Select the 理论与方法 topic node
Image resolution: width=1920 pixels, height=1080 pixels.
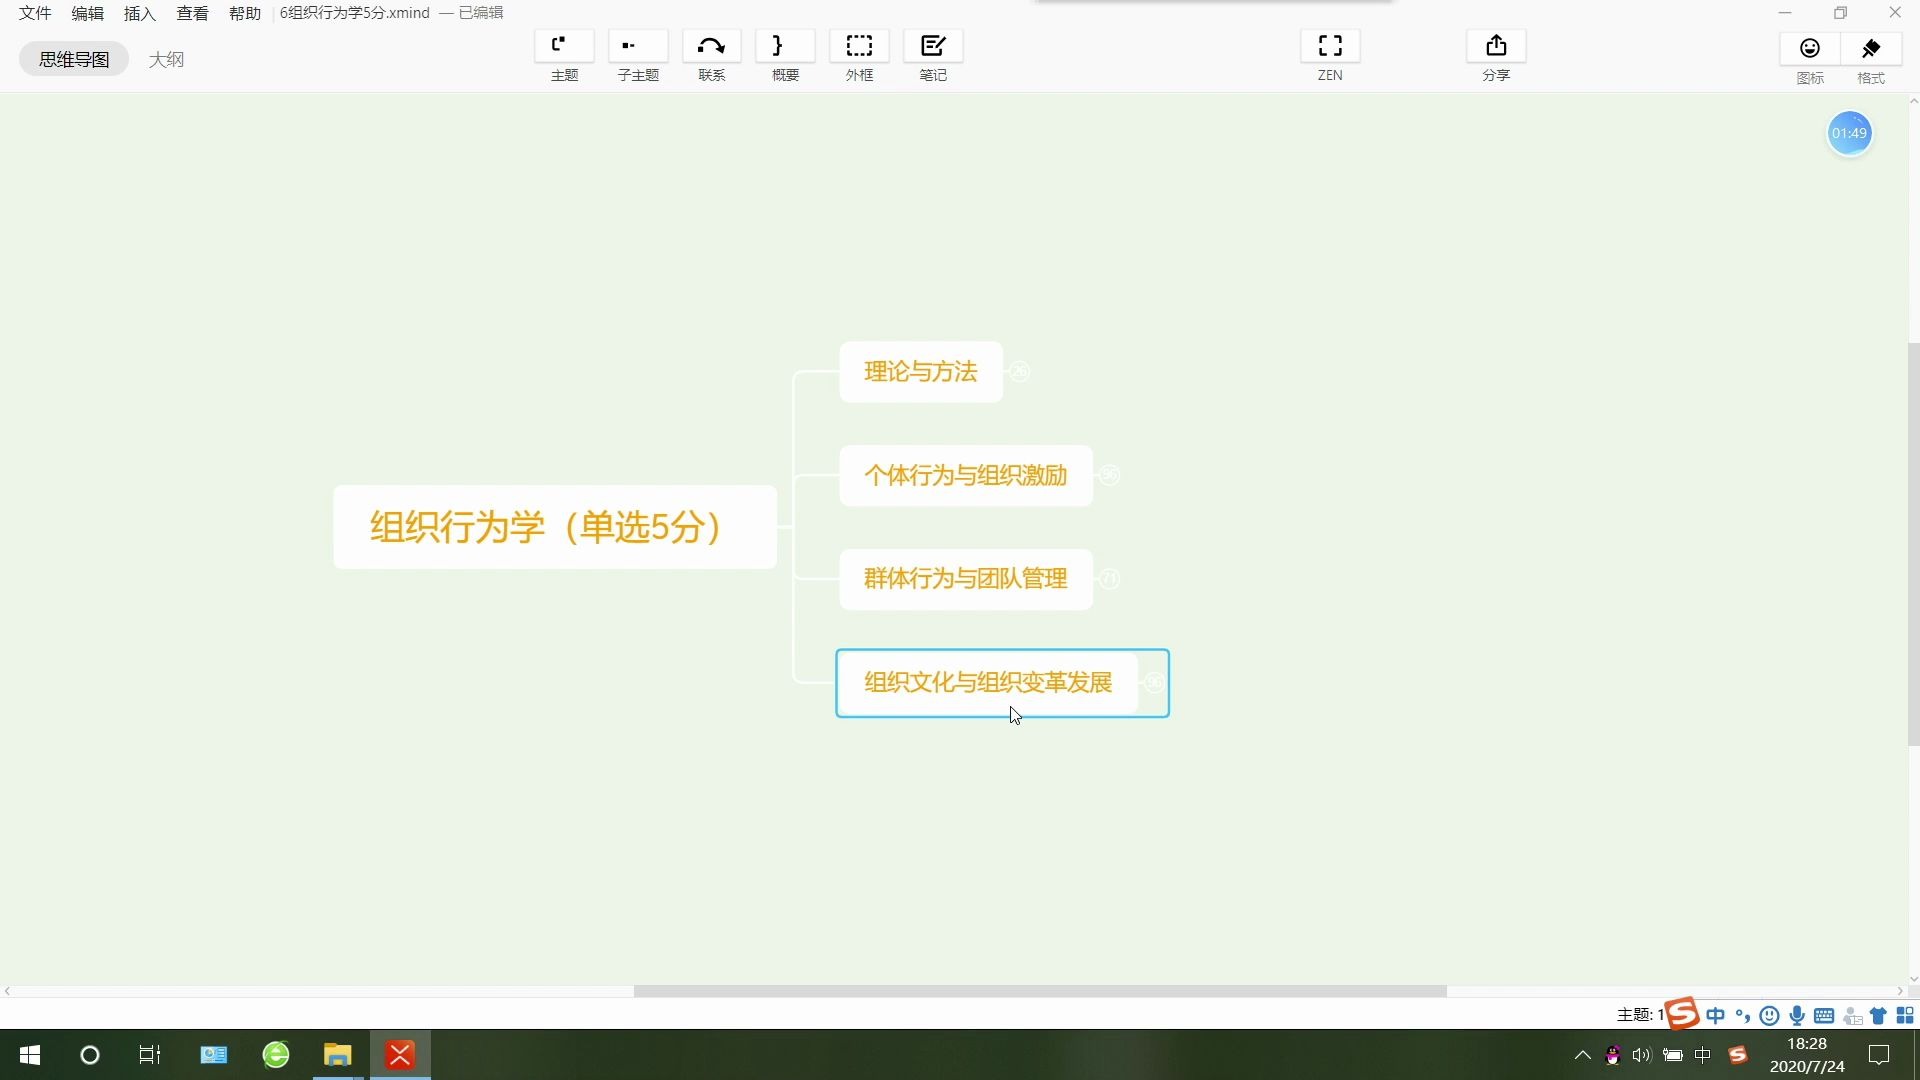(x=920, y=372)
